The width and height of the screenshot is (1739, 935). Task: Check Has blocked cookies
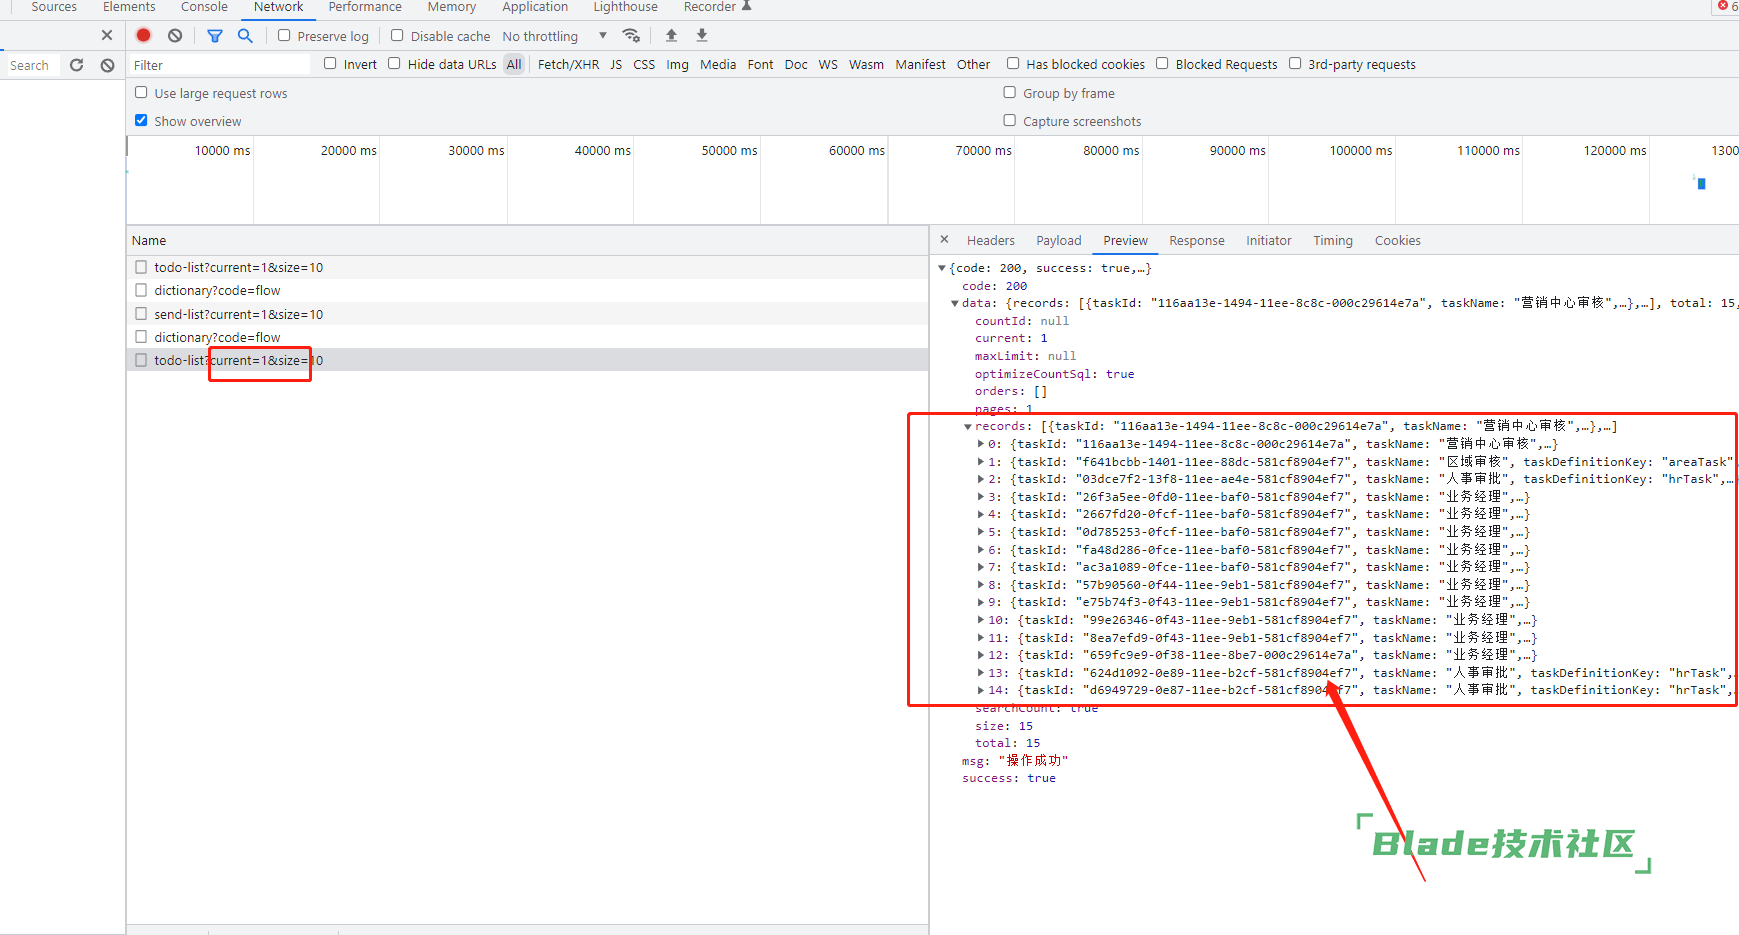(1013, 63)
